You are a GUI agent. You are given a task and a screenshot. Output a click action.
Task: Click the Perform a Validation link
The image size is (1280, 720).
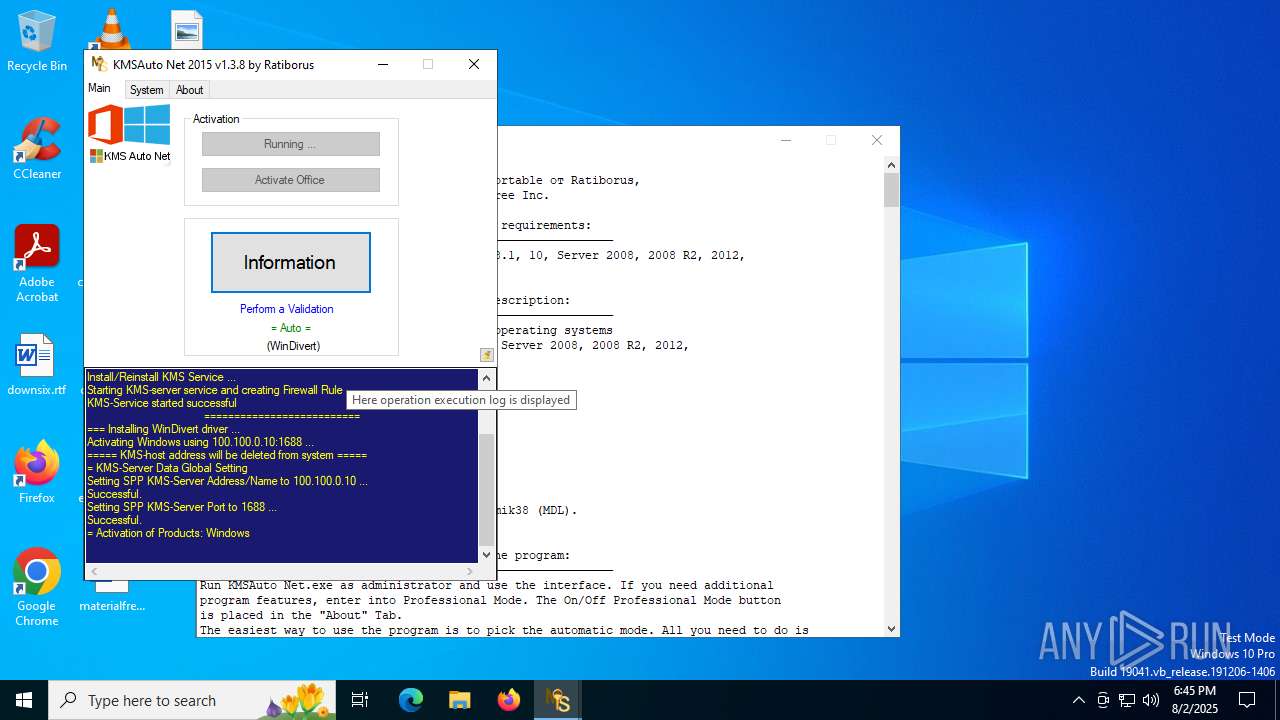[x=287, y=309]
